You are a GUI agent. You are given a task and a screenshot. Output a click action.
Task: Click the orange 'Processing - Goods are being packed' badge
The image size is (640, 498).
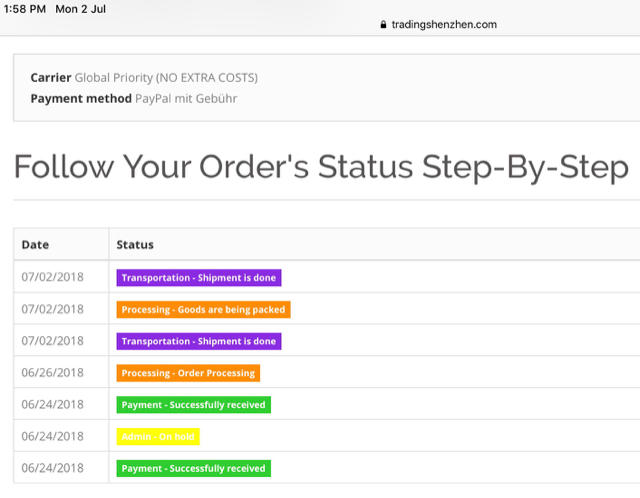203,309
